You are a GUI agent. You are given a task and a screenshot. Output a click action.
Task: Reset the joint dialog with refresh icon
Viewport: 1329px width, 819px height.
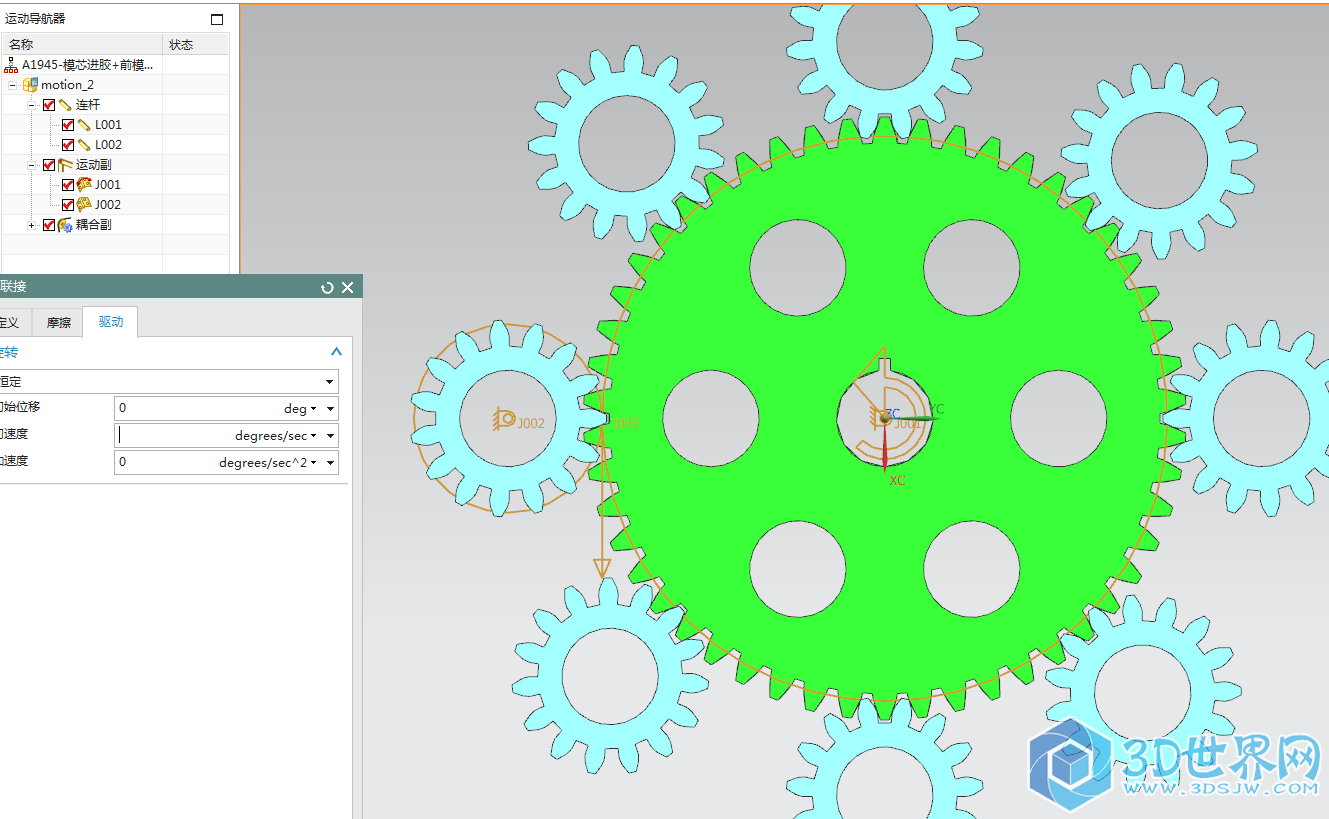coord(327,287)
